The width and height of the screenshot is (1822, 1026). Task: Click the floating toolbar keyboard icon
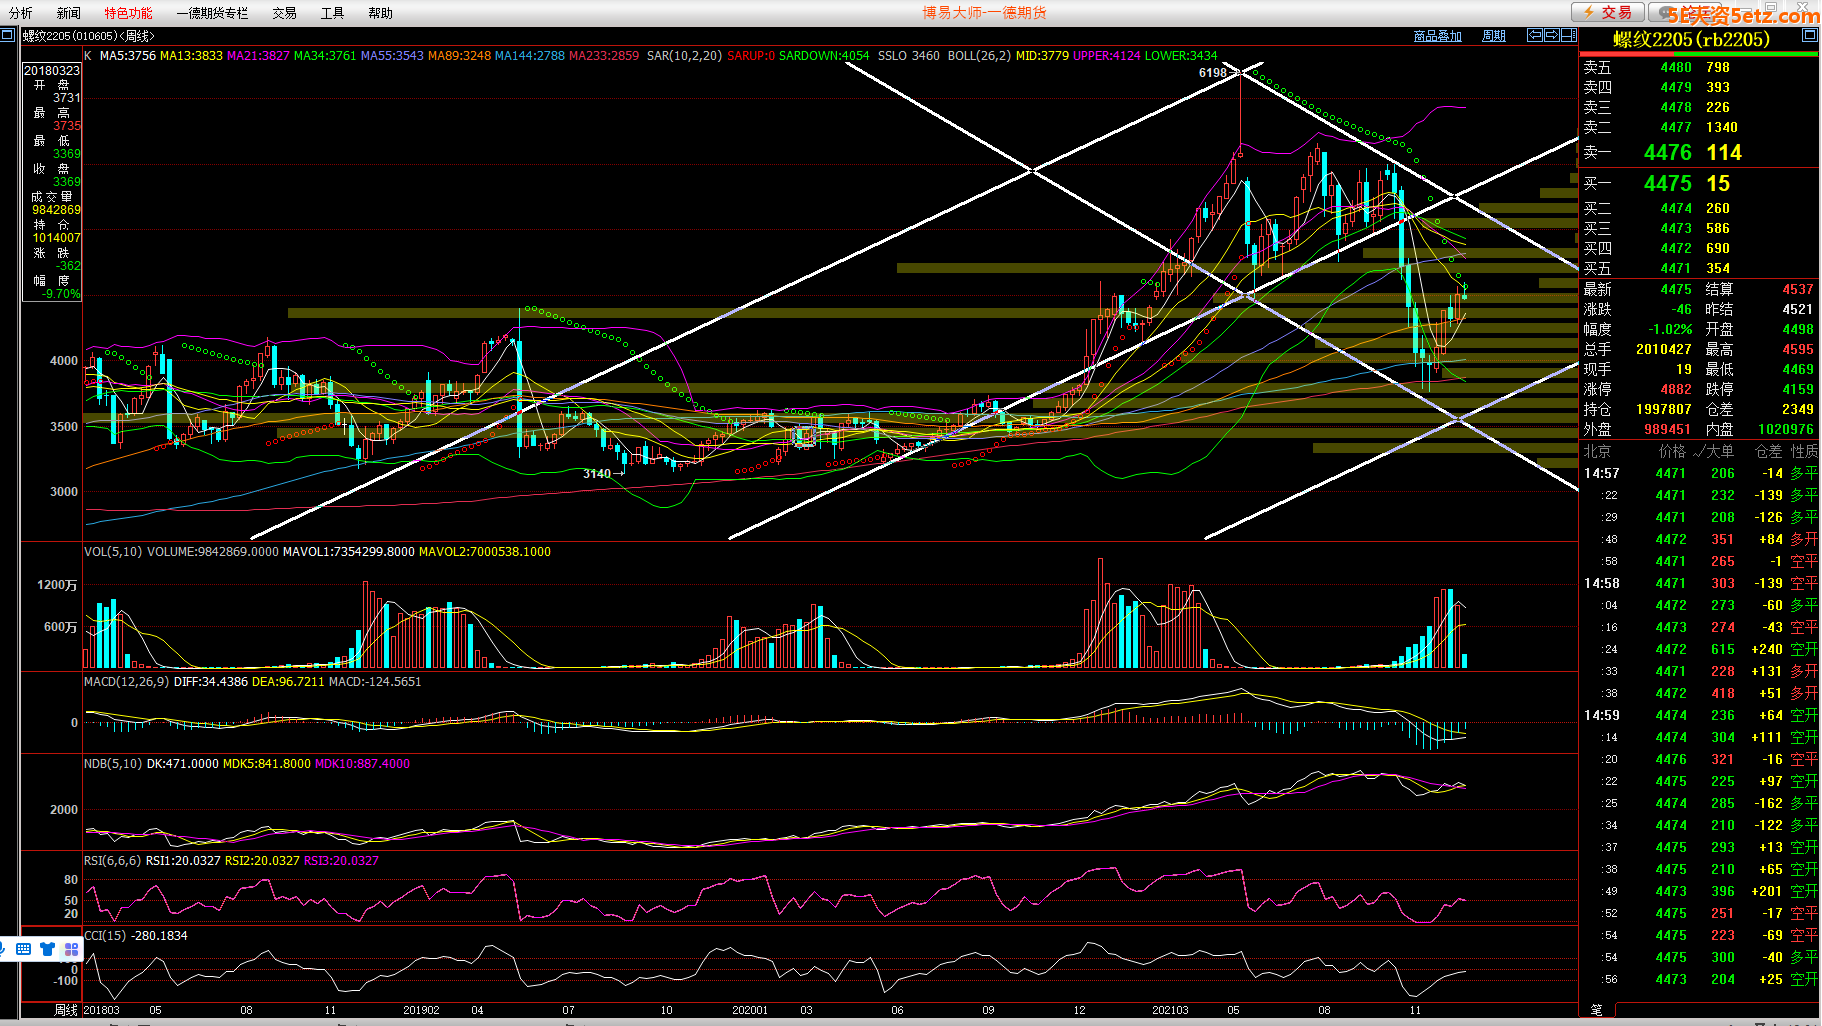click(23, 949)
